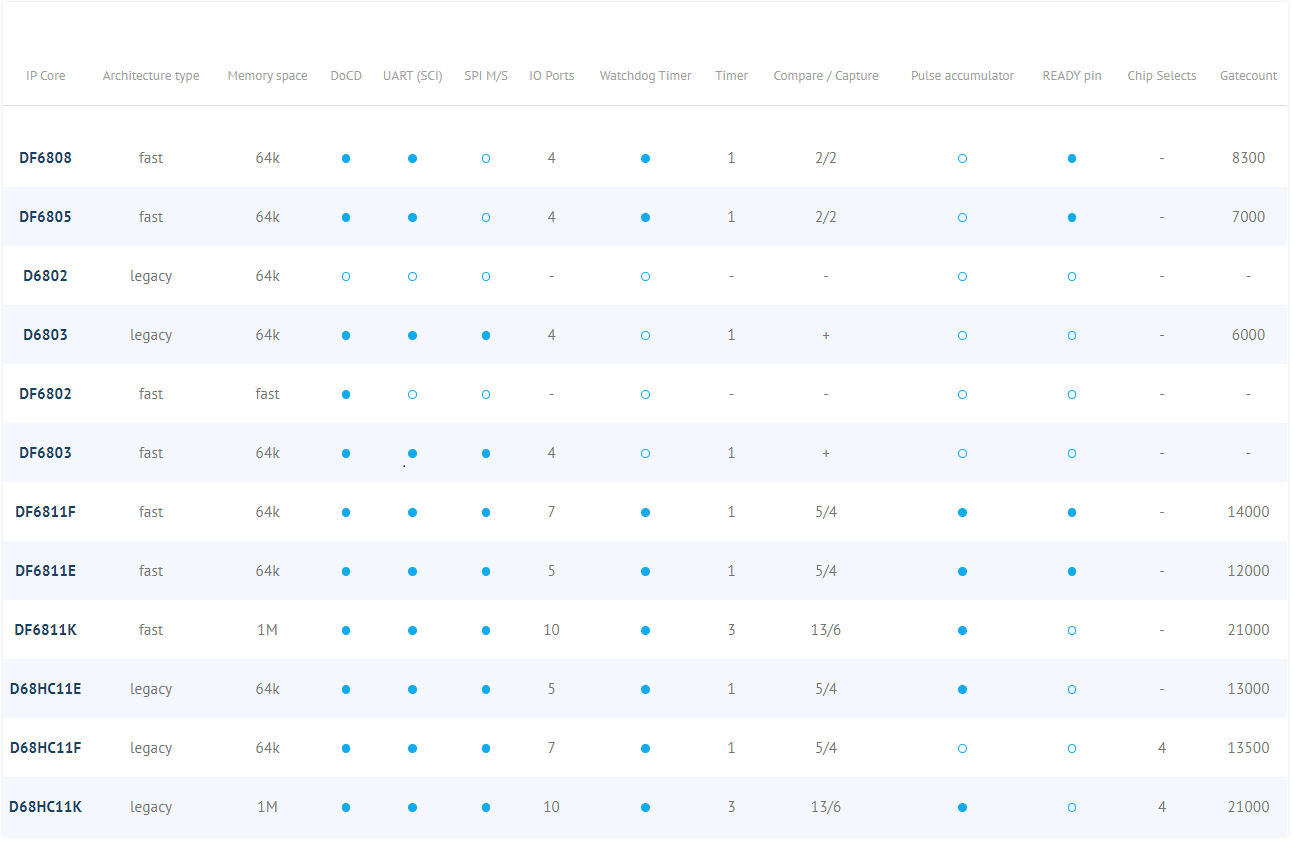Click the DF6808 IP core name

click(x=45, y=158)
